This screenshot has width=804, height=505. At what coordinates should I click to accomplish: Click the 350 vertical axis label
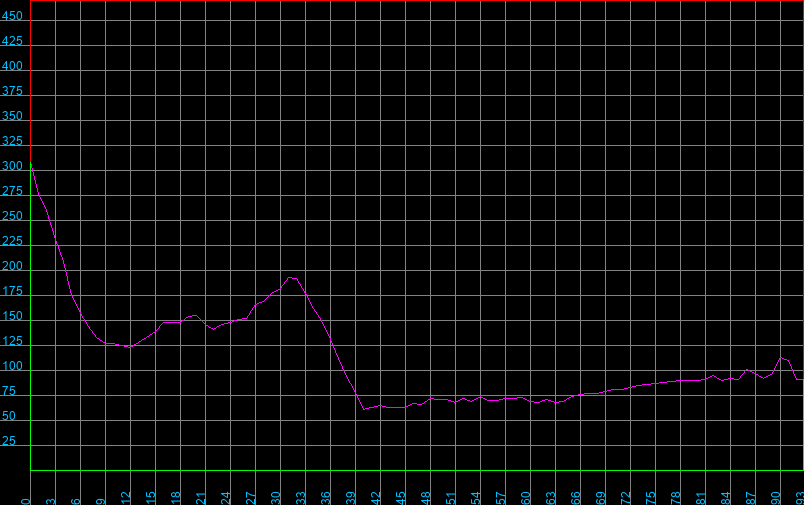(x=12, y=116)
